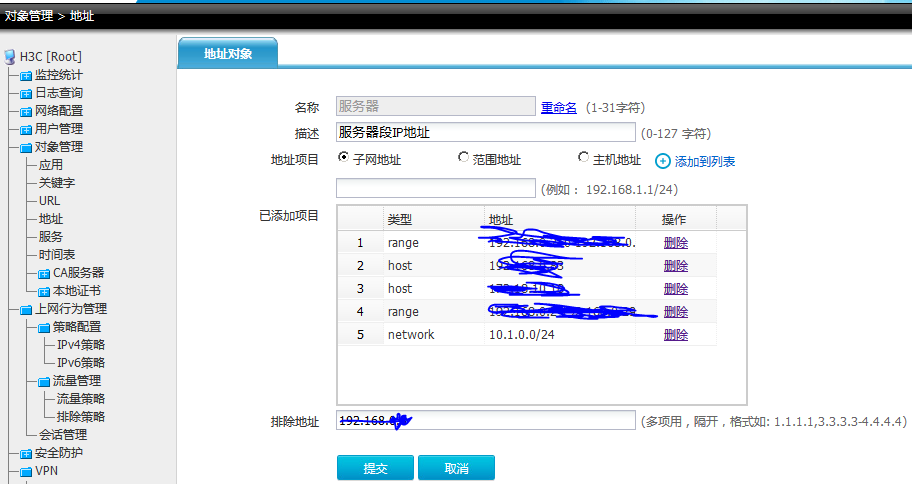Click the 排除地址 input field
The width and height of the screenshot is (912, 484).
[486, 421]
